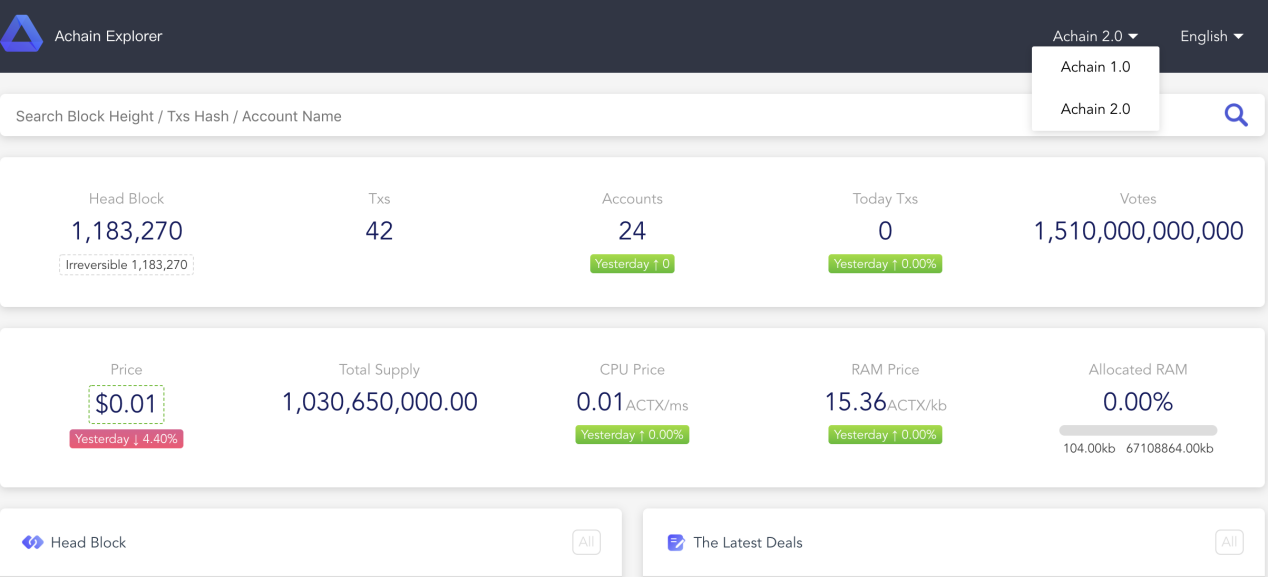The image size is (1268, 577).
Task: Click the Achain Explorer title link
Action: [x=108, y=36]
